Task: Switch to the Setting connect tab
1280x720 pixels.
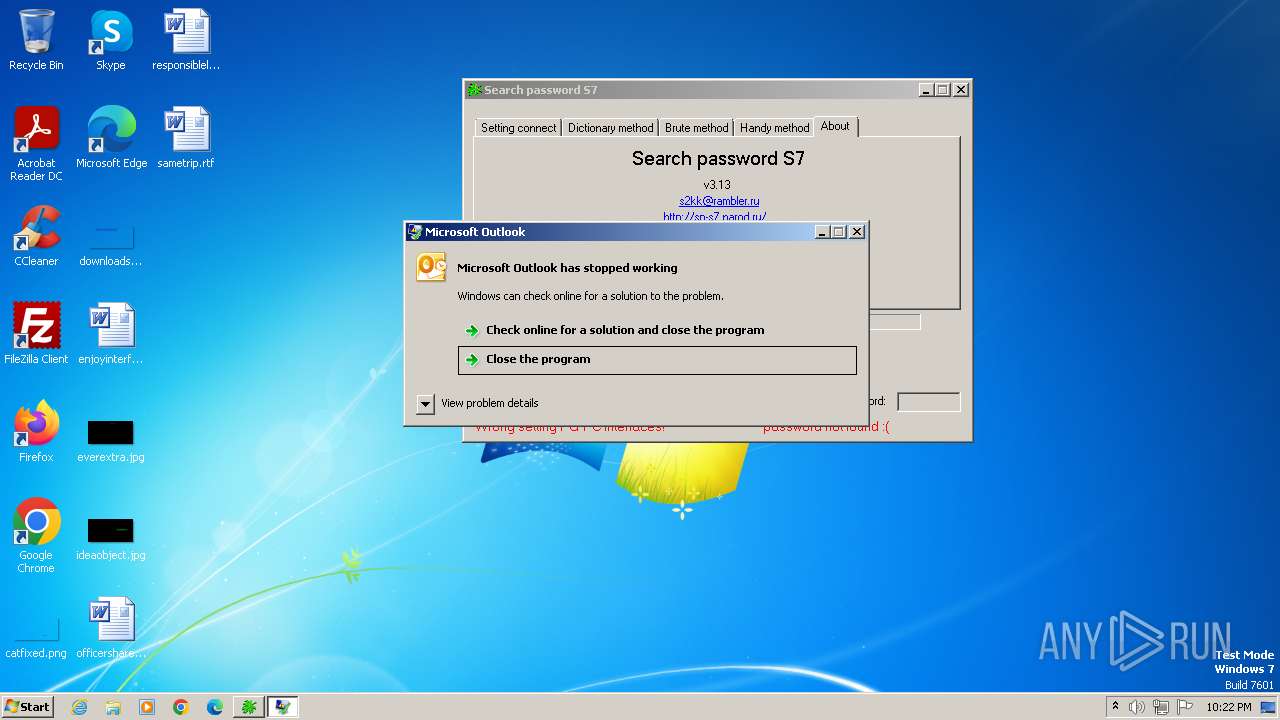Action: tap(519, 128)
